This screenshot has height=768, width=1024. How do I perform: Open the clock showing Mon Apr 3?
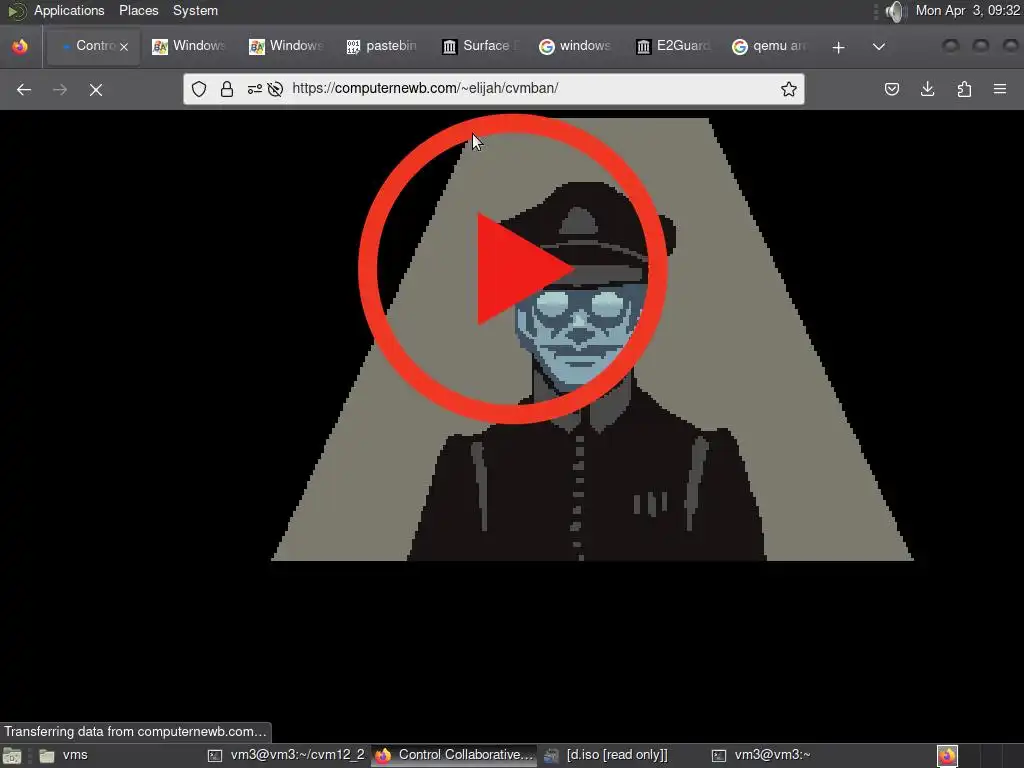967,10
